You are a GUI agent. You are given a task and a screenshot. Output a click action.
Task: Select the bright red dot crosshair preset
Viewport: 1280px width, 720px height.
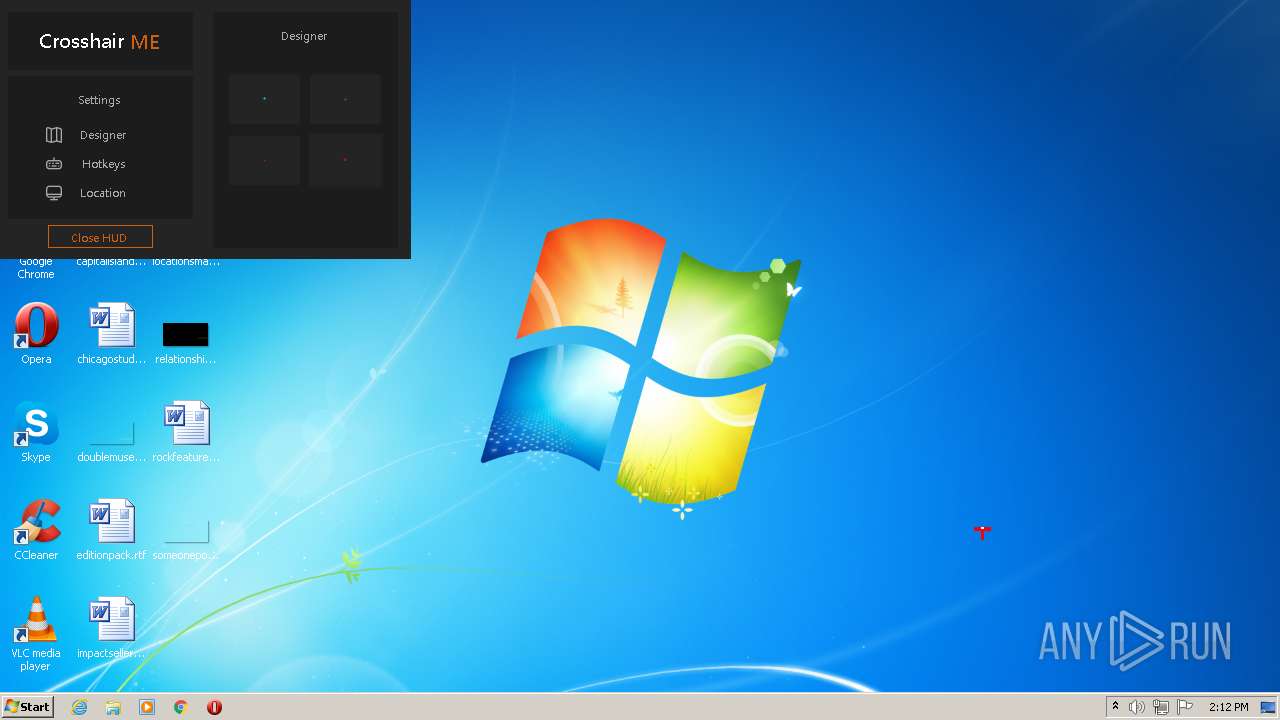click(x=345, y=160)
